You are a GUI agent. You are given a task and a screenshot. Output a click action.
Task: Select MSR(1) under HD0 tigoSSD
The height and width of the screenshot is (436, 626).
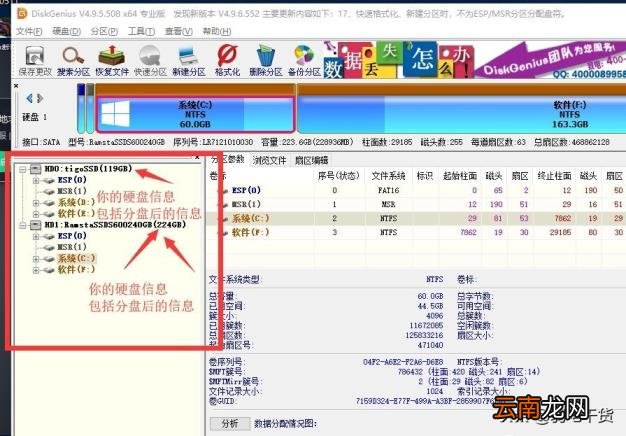[72, 191]
